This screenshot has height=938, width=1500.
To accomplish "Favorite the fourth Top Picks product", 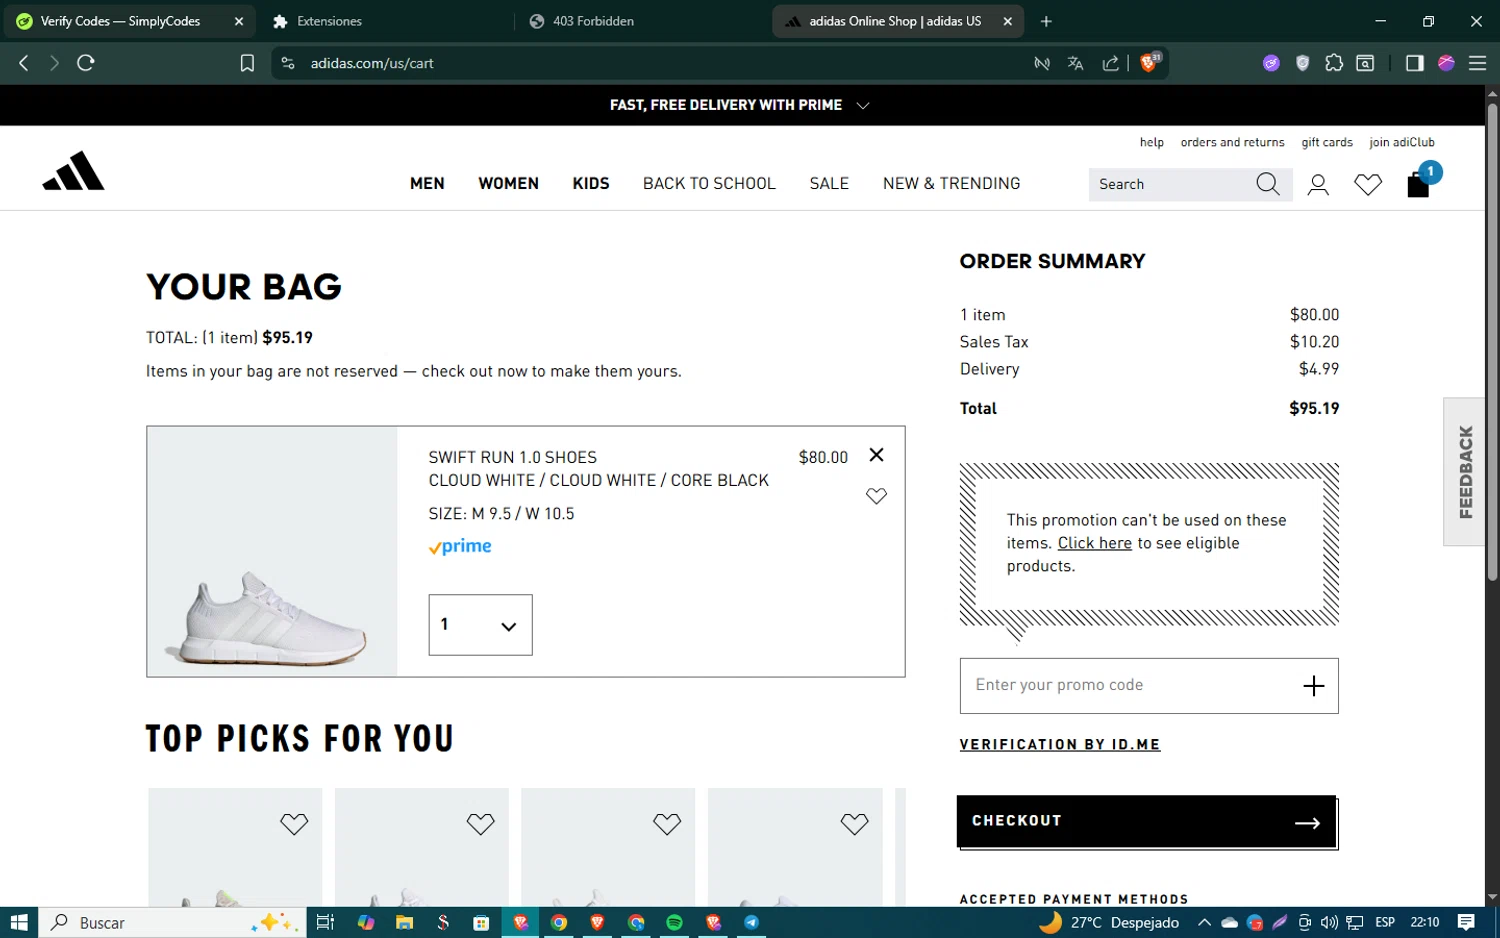I will pos(854,824).
